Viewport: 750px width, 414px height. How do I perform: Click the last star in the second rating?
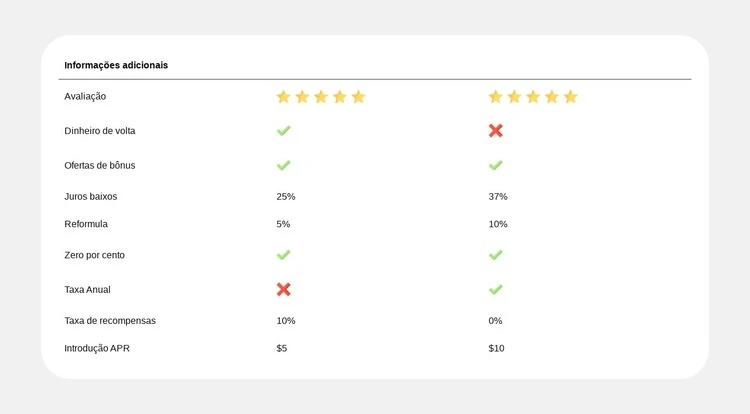click(570, 97)
